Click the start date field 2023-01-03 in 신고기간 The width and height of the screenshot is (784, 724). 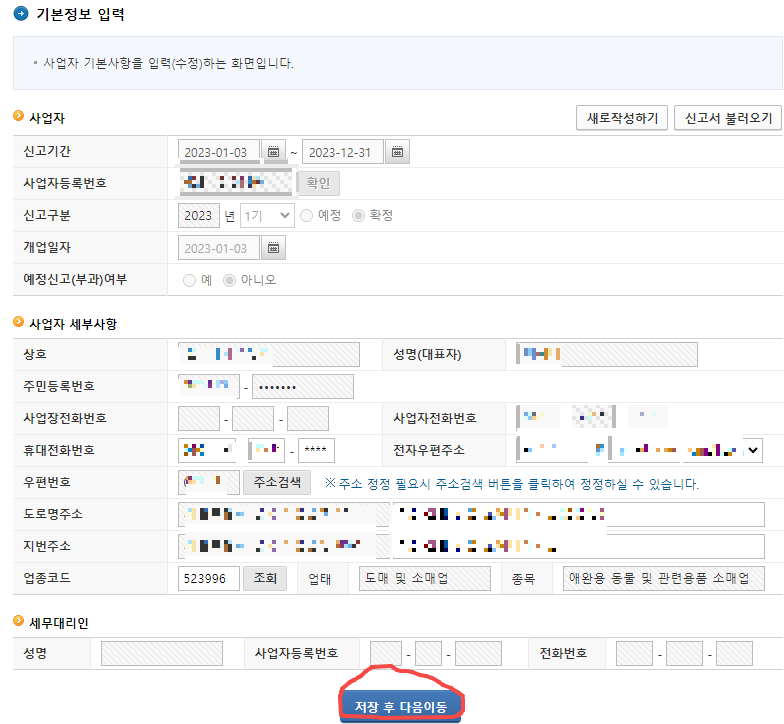[x=219, y=152]
